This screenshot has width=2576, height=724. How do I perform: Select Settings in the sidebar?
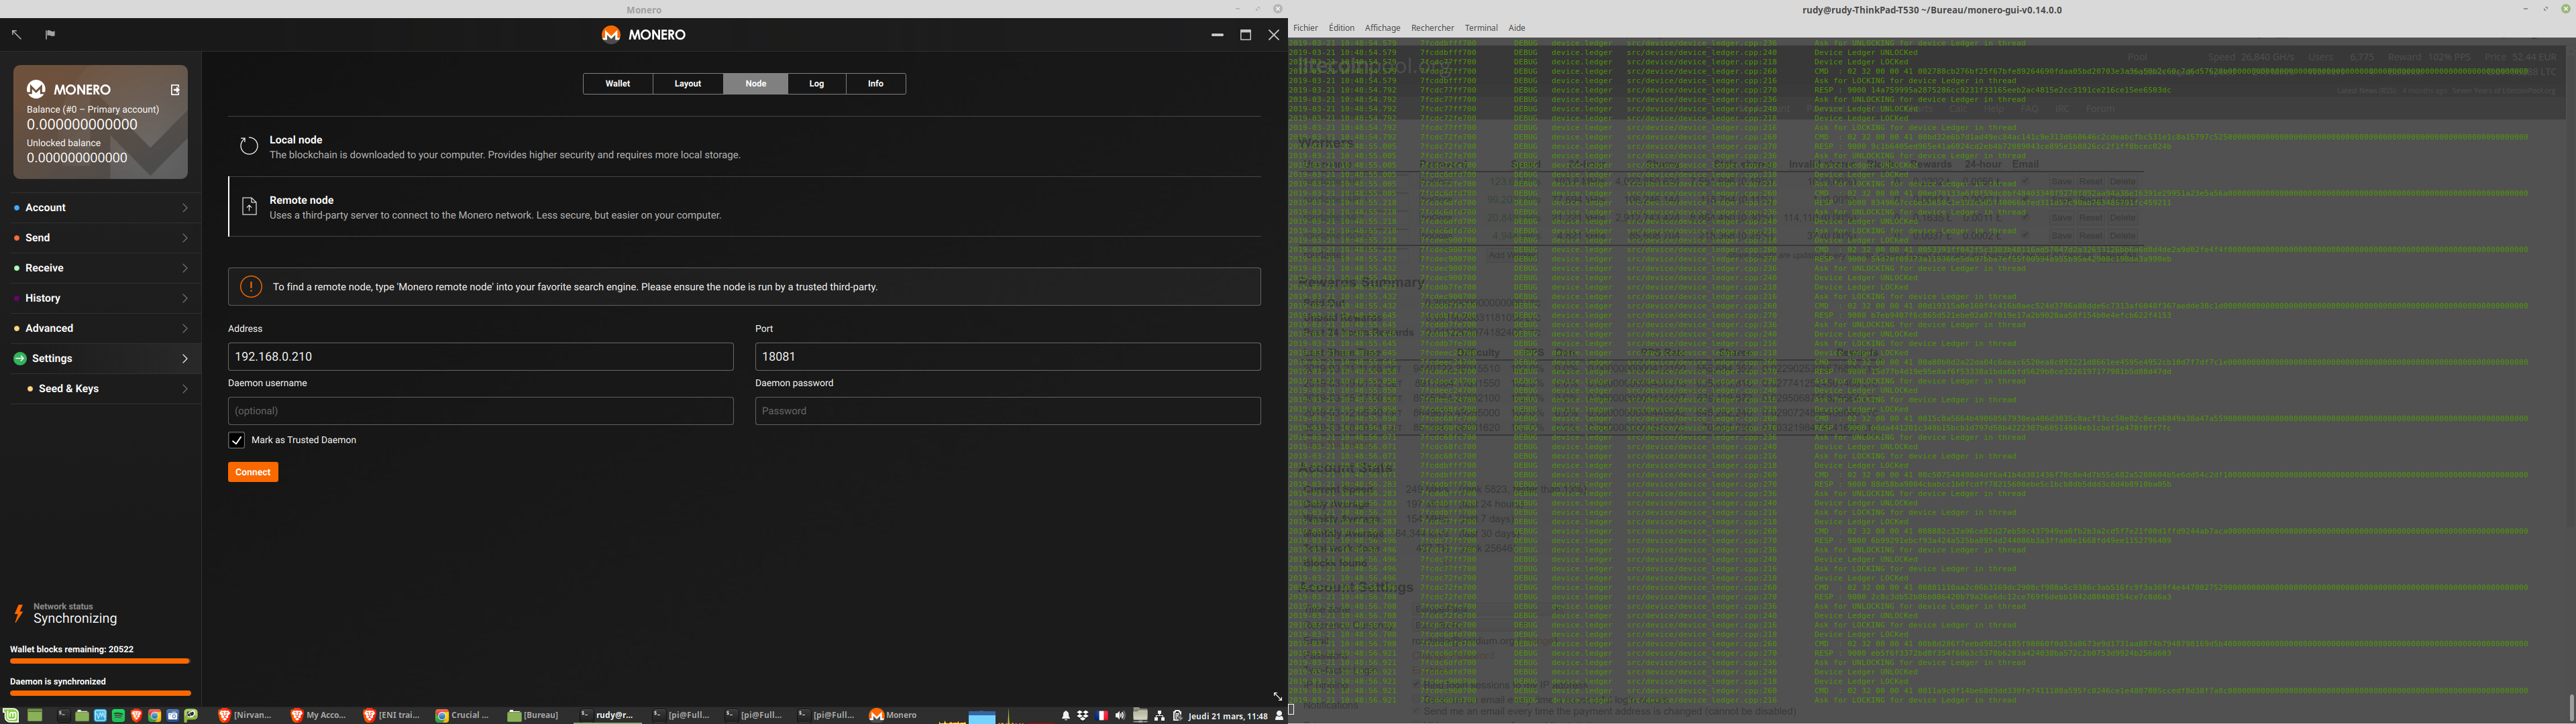101,358
